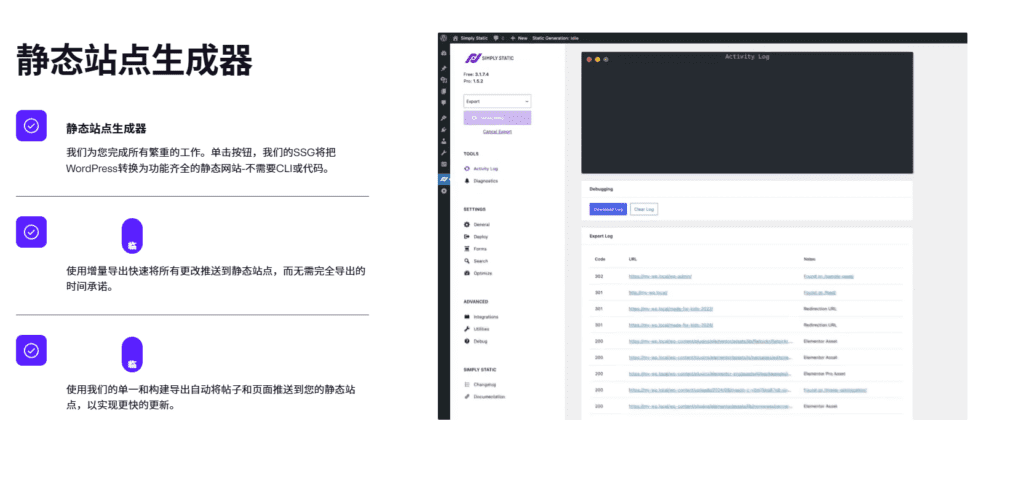The width and height of the screenshot is (1024, 483).
Task: Open the Documentation link
Action: click(490, 397)
